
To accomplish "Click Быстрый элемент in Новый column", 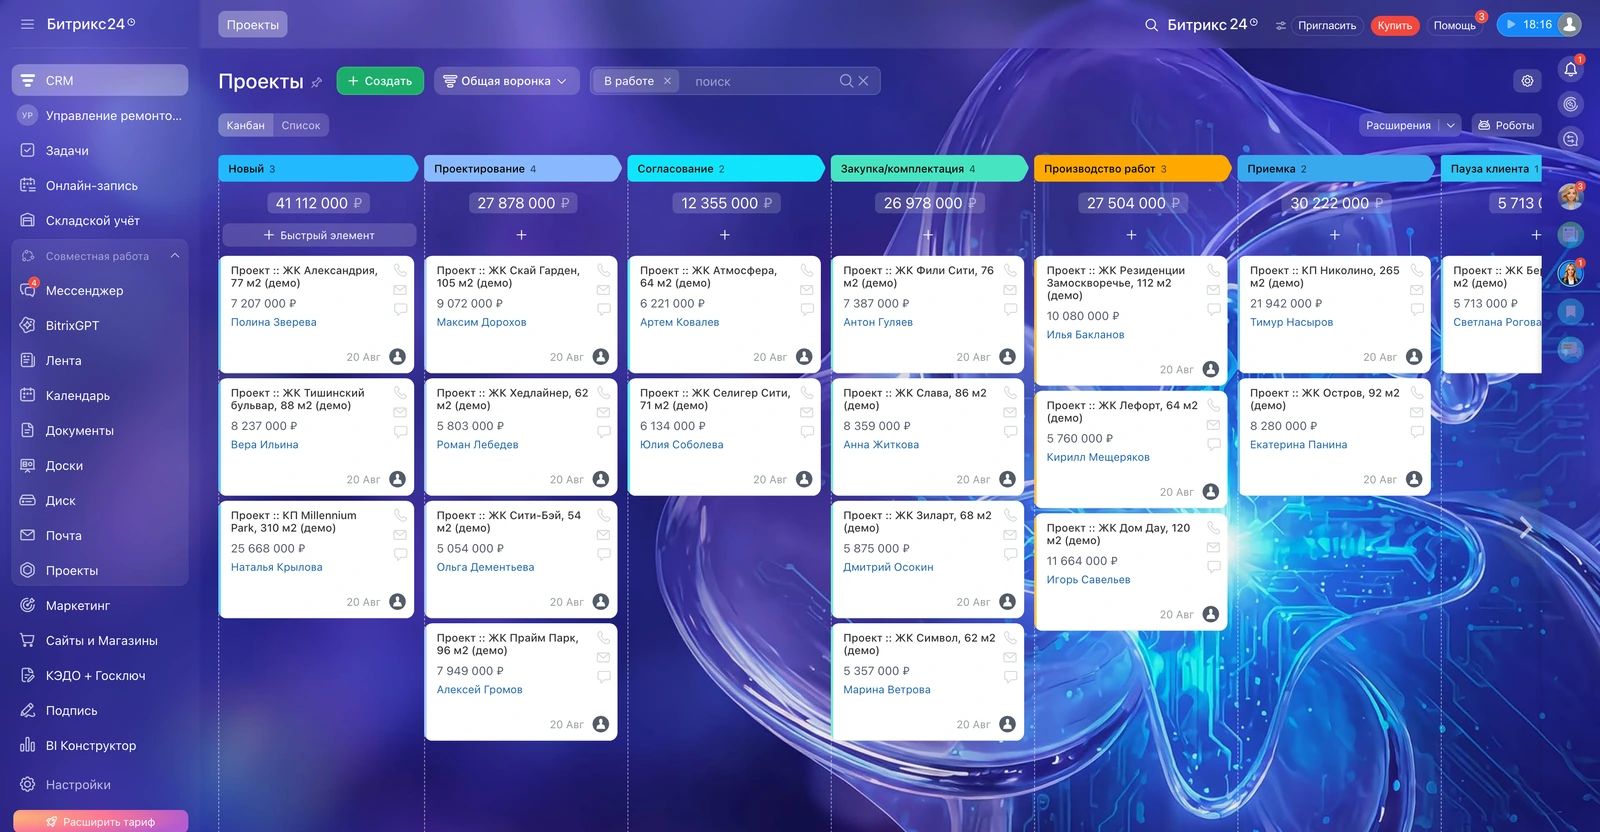I will tap(319, 235).
